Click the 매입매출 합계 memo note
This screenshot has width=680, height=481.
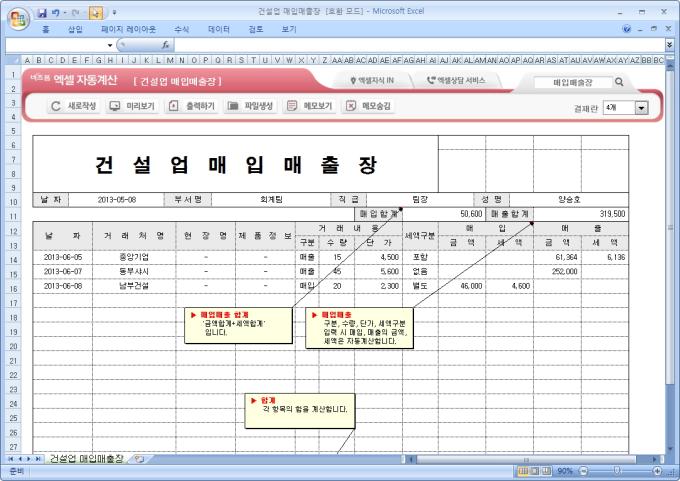pyautogui.click(x=238, y=325)
